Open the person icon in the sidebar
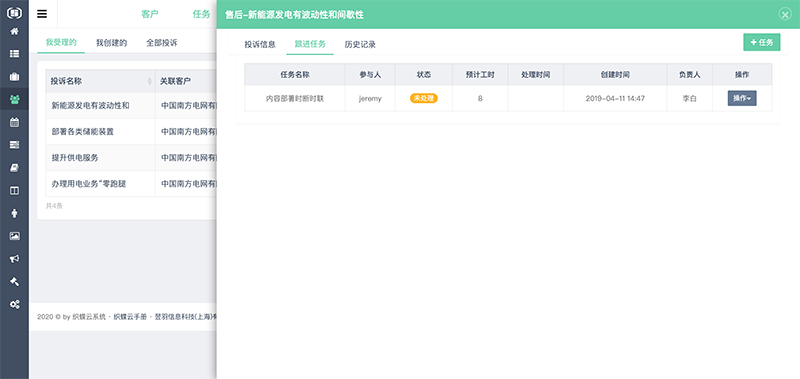Screen dimensions: 800x379 point(14,213)
